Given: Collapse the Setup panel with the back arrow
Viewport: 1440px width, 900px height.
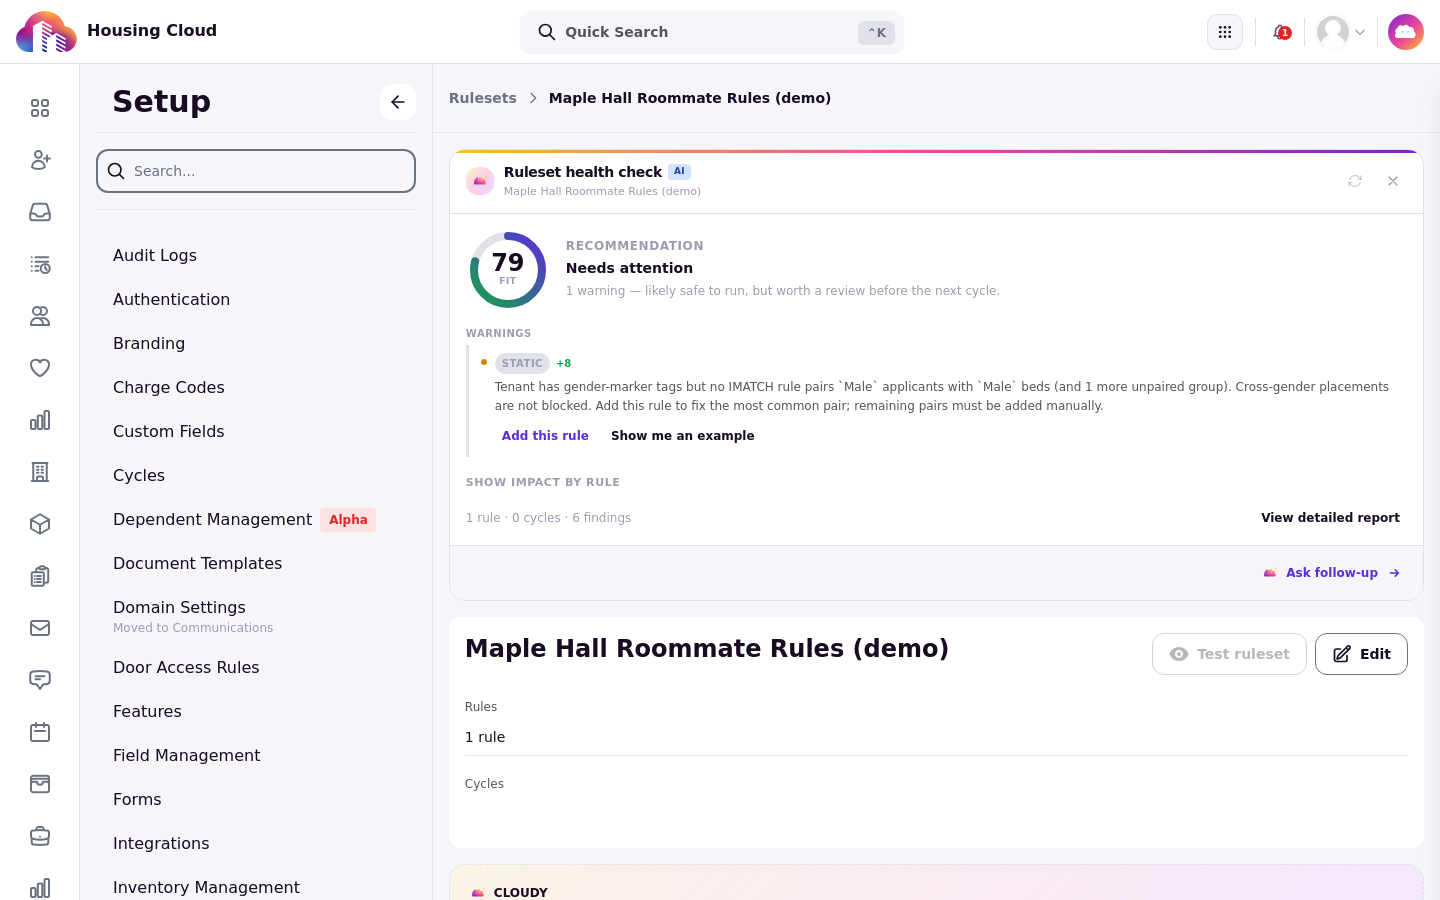Looking at the screenshot, I should tap(398, 102).
